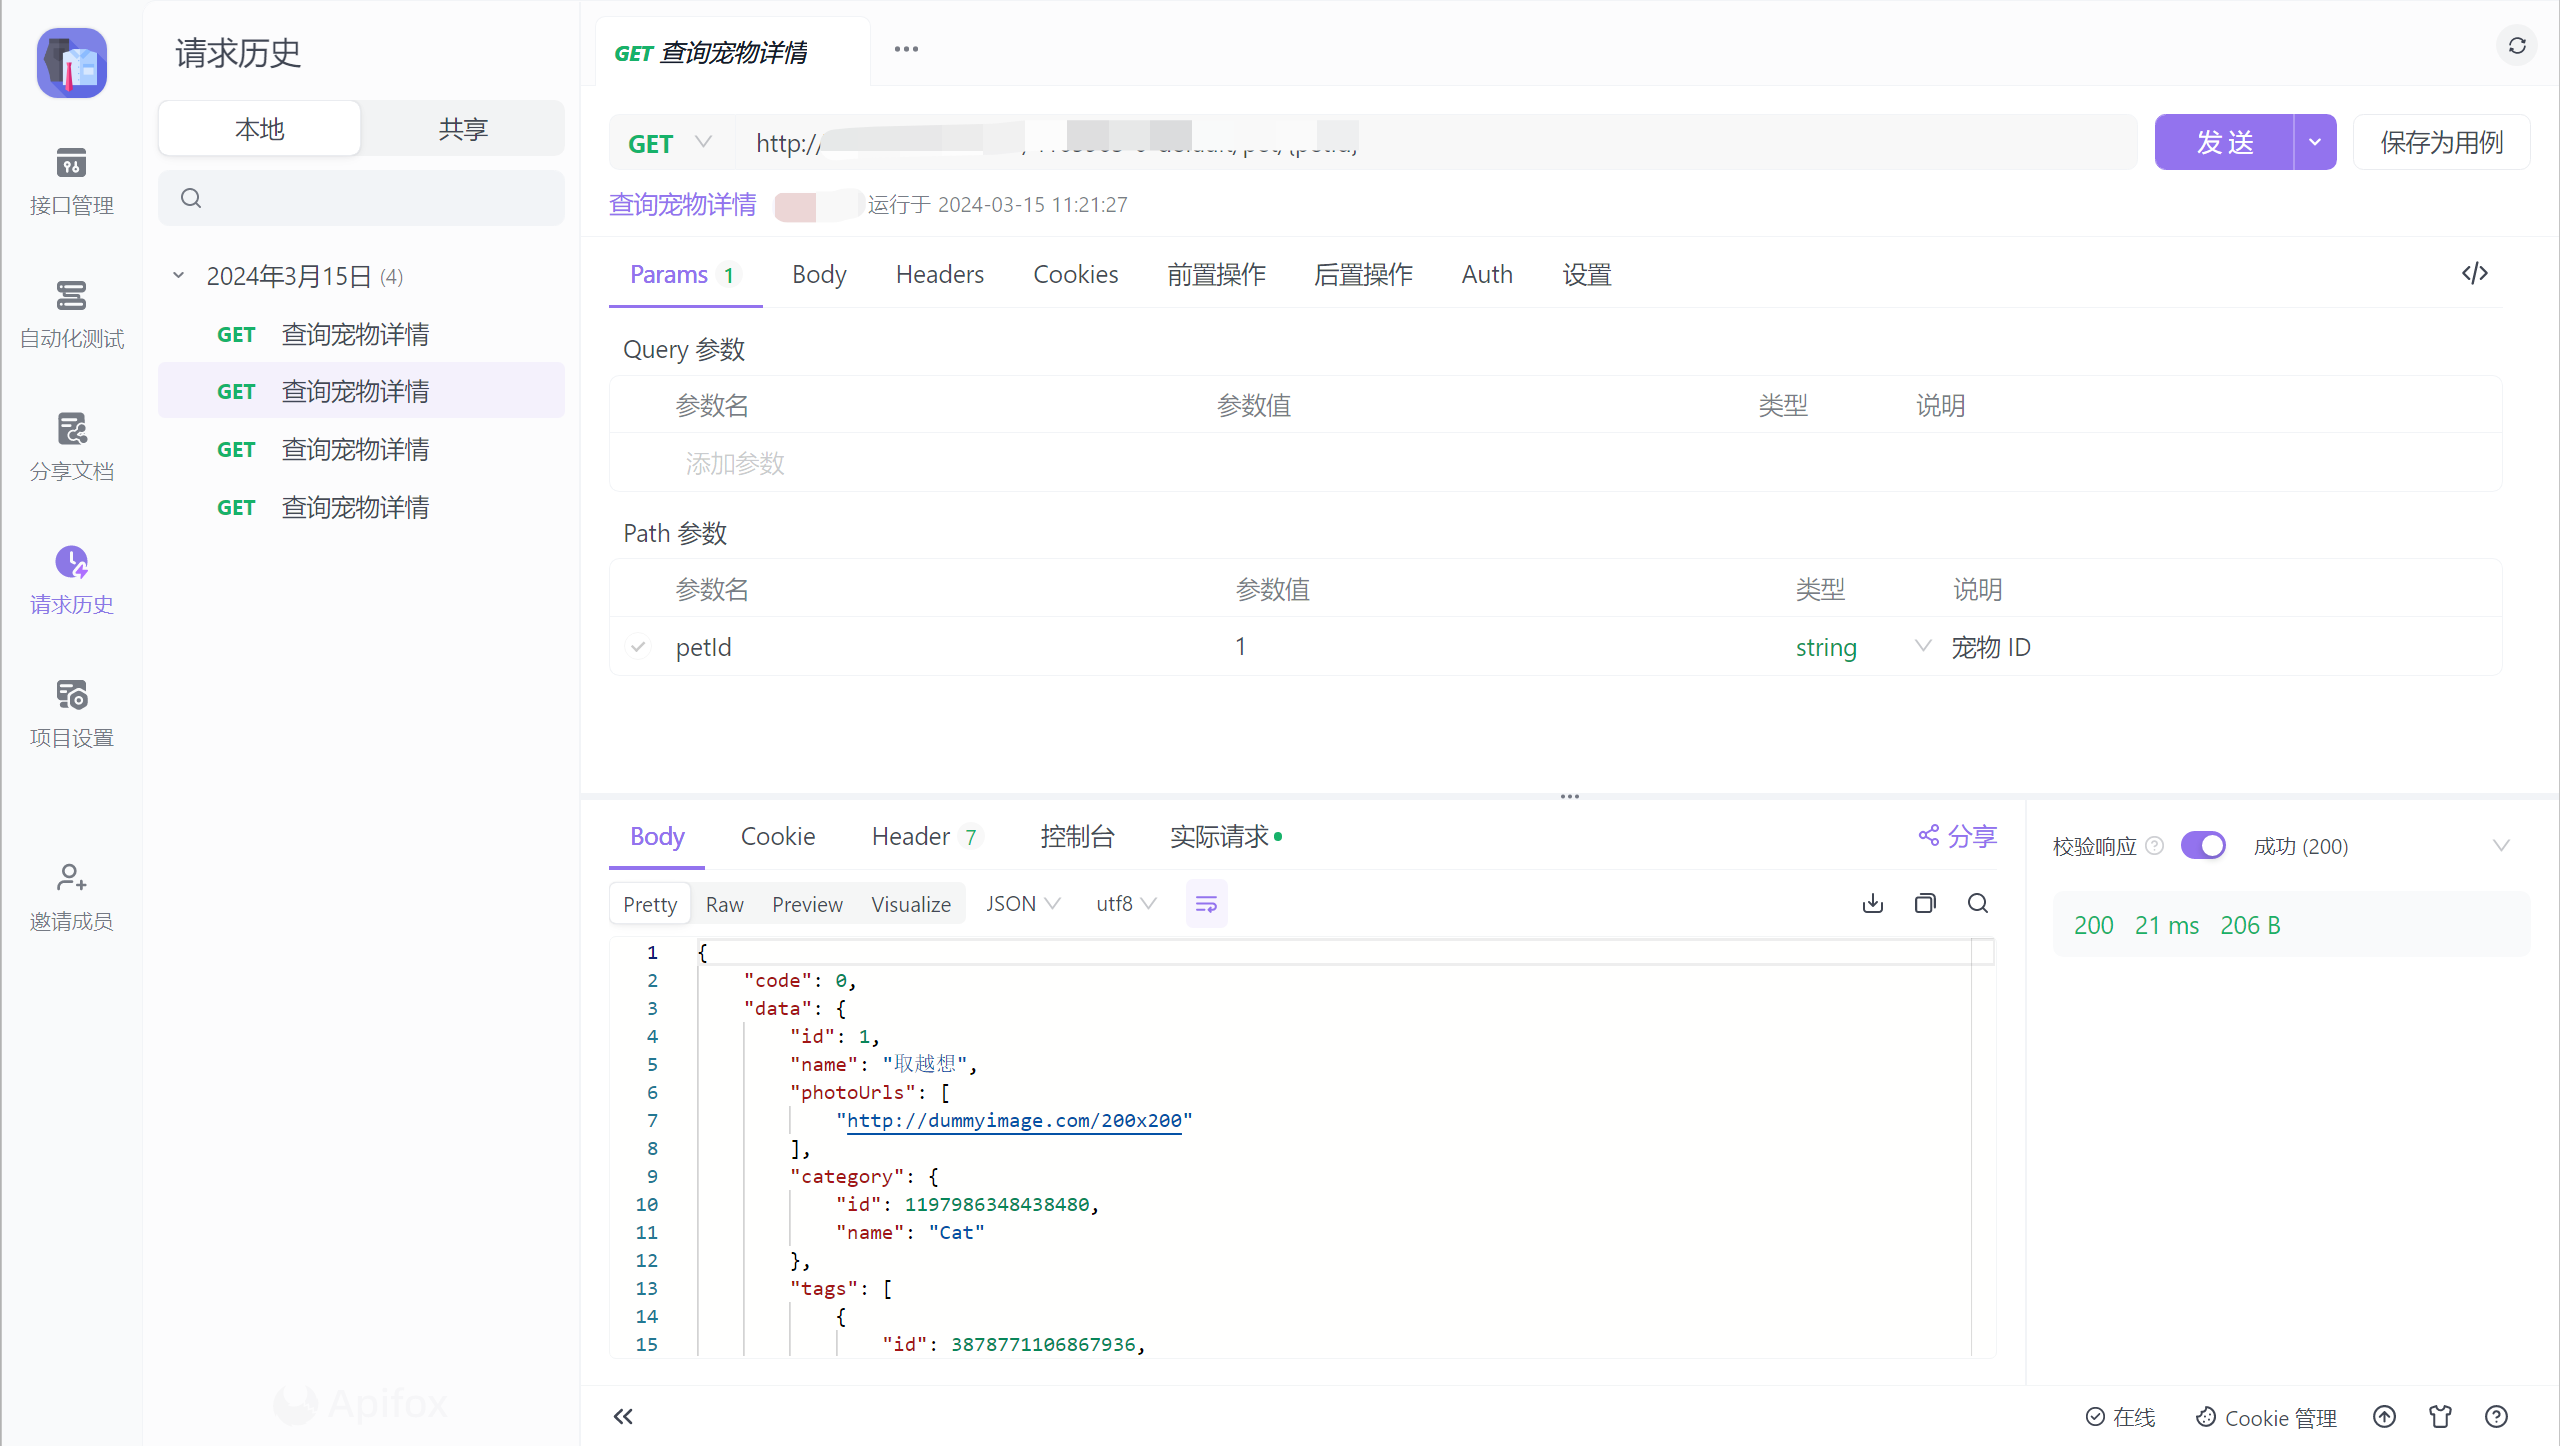
Task: Switch response view to Raw mode
Action: (724, 903)
